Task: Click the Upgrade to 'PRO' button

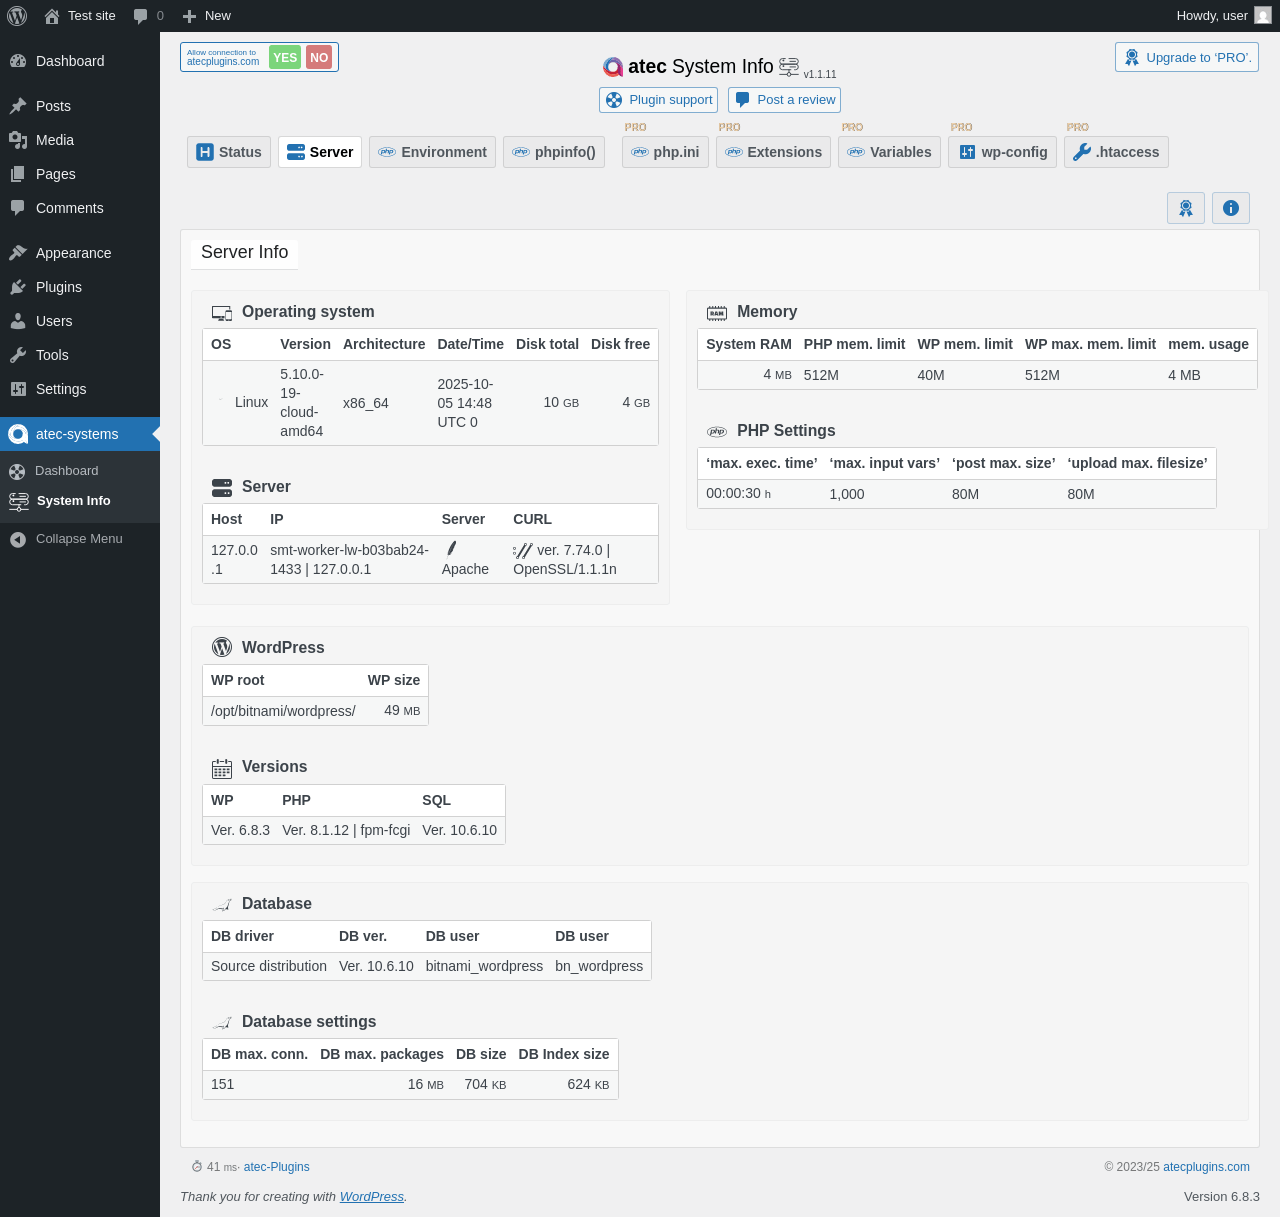Action: point(1186,57)
